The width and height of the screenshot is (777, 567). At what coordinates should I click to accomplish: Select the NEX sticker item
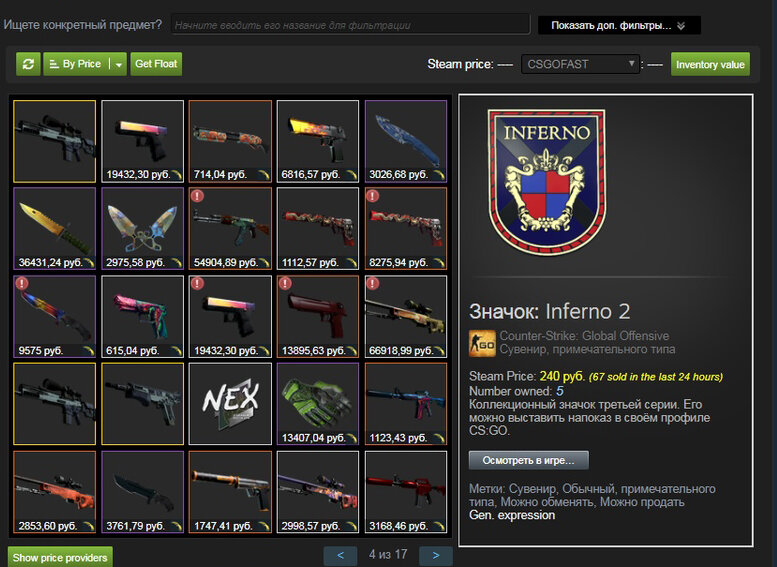[x=230, y=404]
